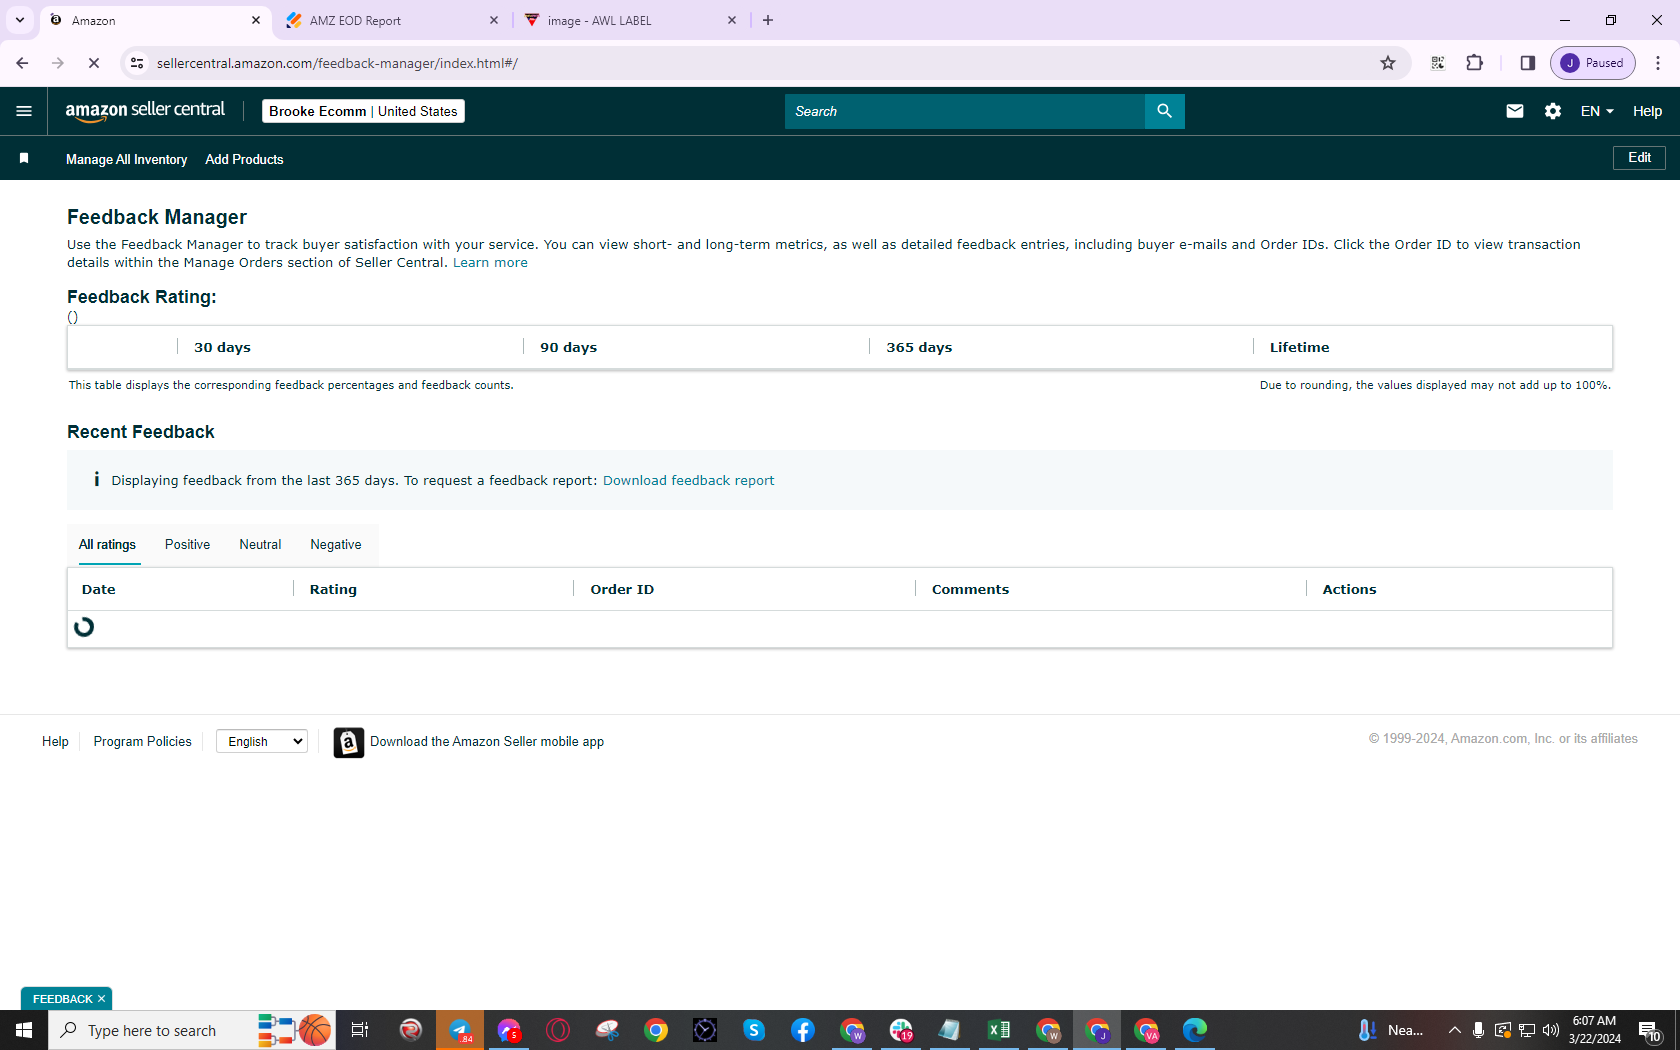Screen dimensions: 1680x1050
Task: Click the browser address bar URL
Action: coord(337,63)
